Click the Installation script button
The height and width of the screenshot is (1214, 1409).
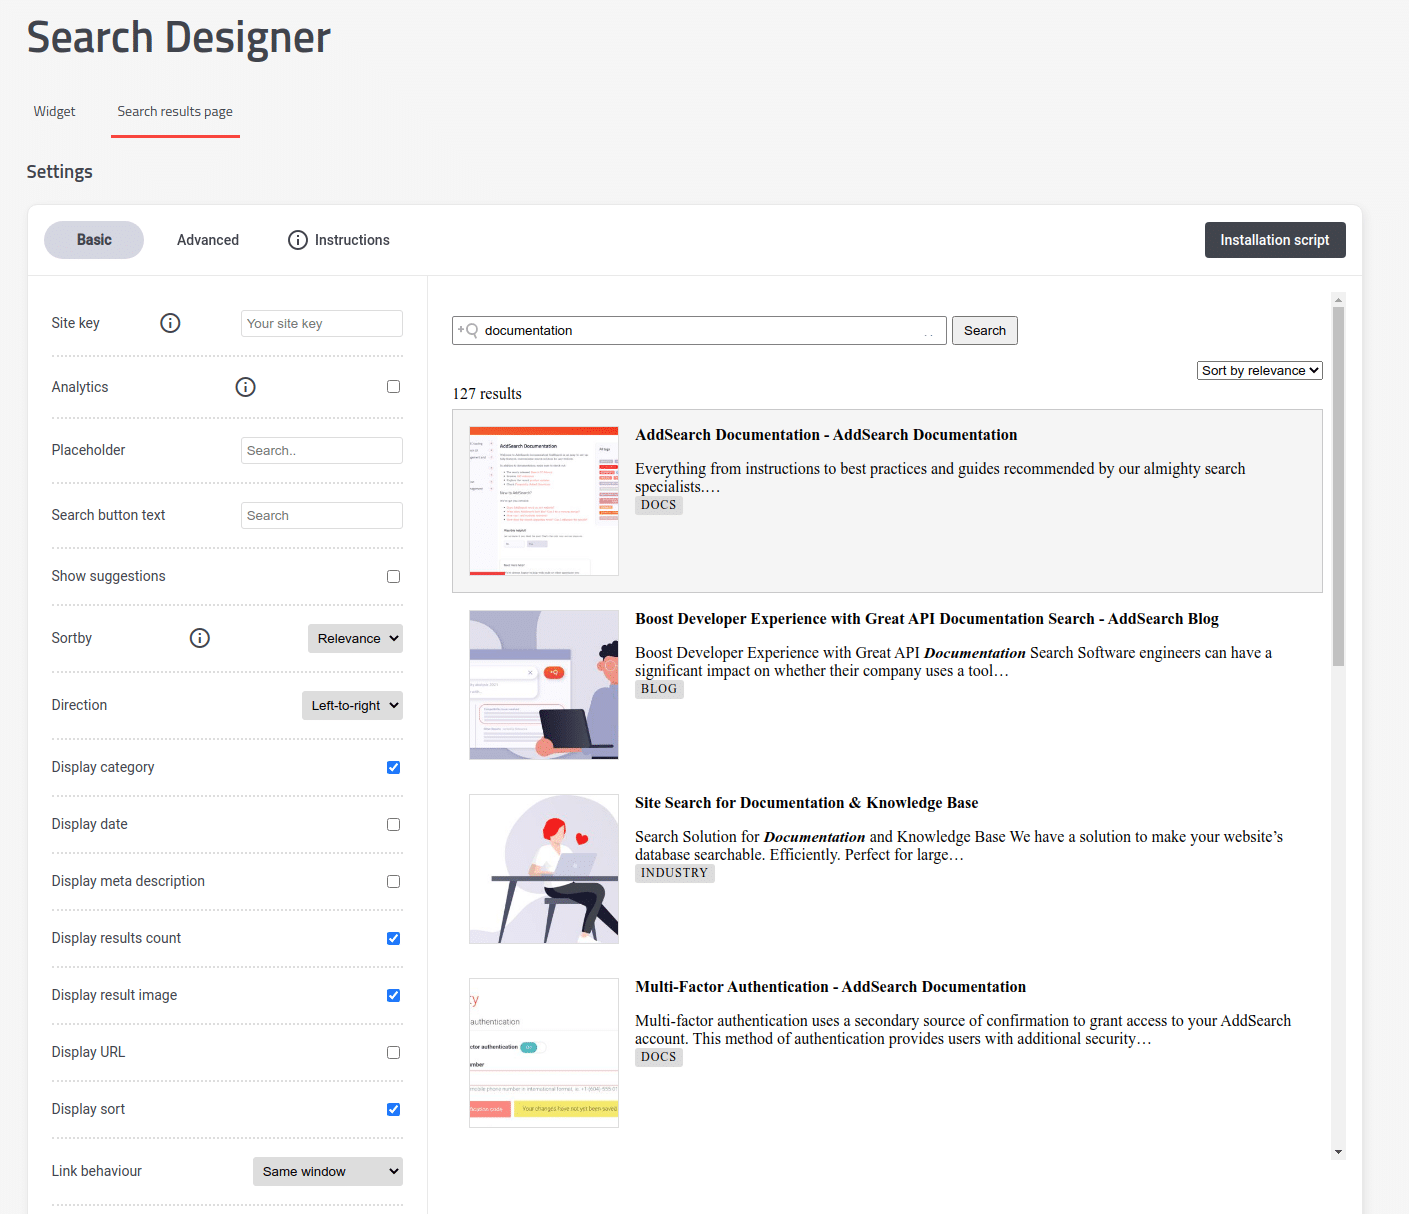[x=1274, y=240]
